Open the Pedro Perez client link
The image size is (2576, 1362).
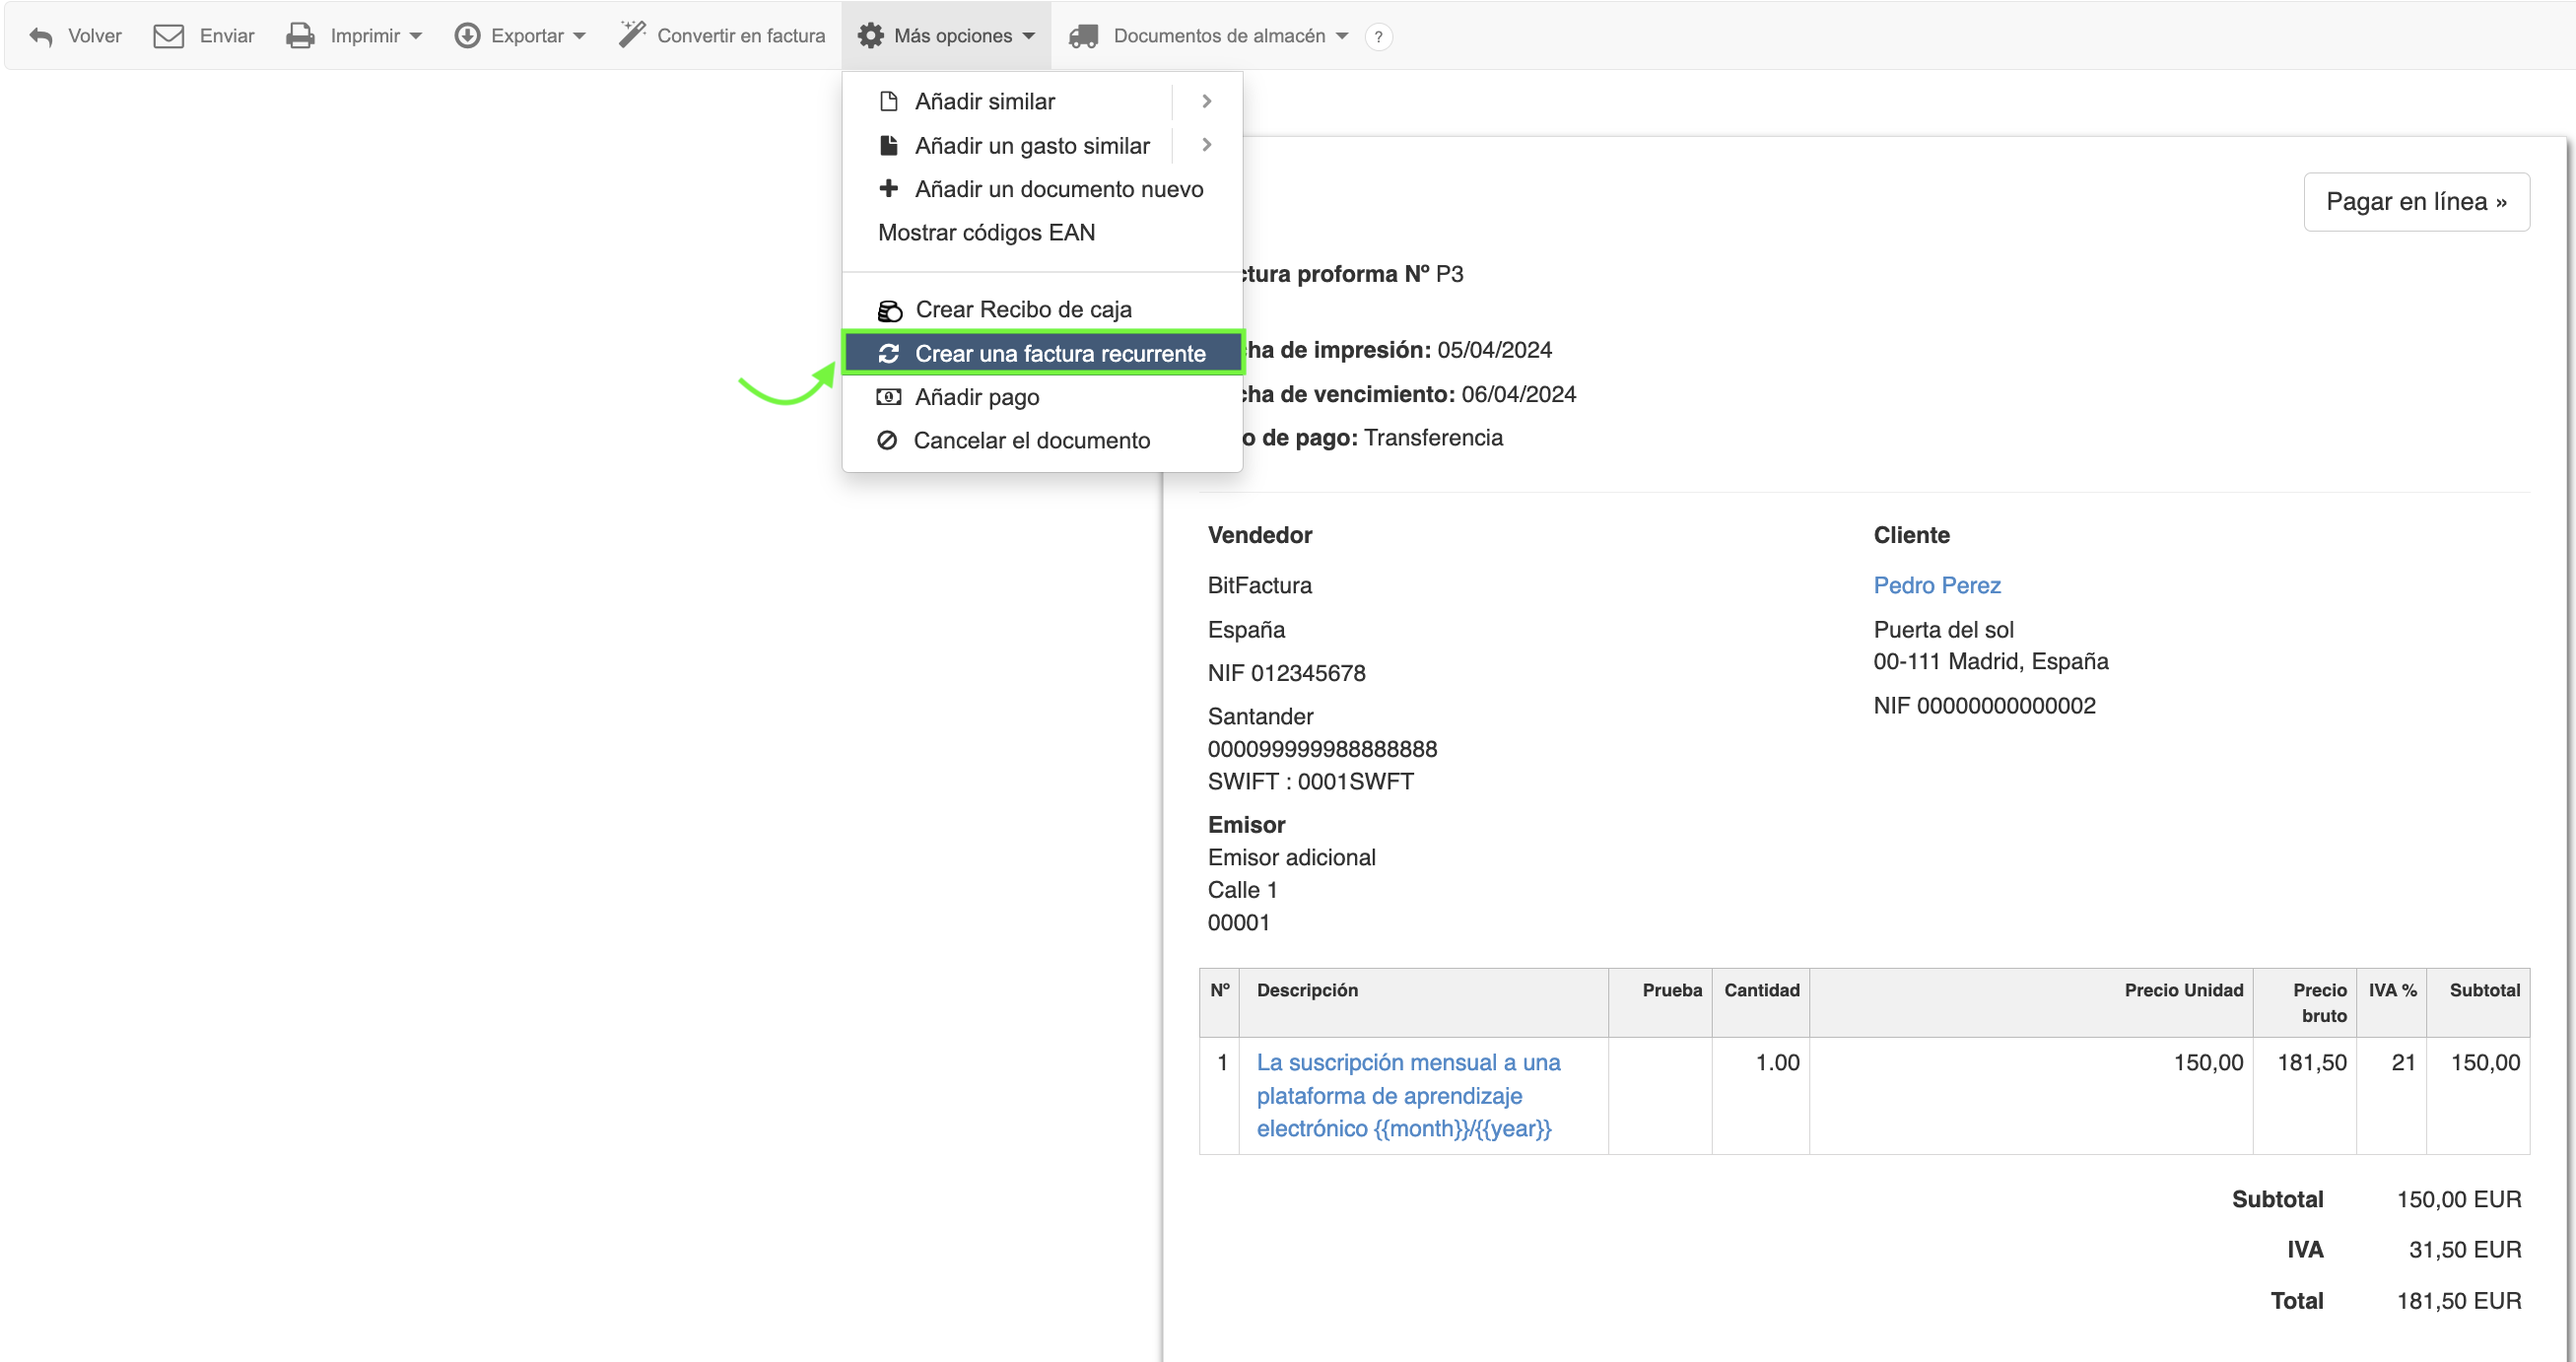click(1936, 585)
